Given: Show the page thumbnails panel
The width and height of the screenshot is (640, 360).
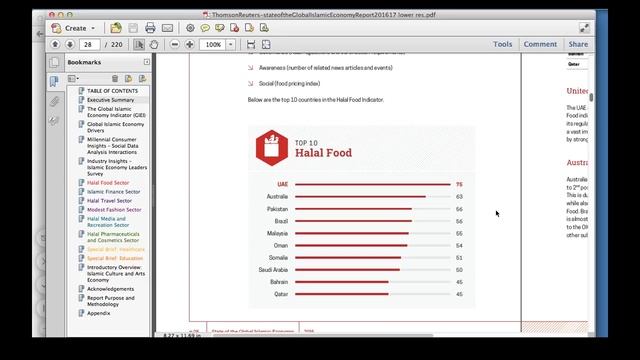Looking at the screenshot, I should click(54, 62).
